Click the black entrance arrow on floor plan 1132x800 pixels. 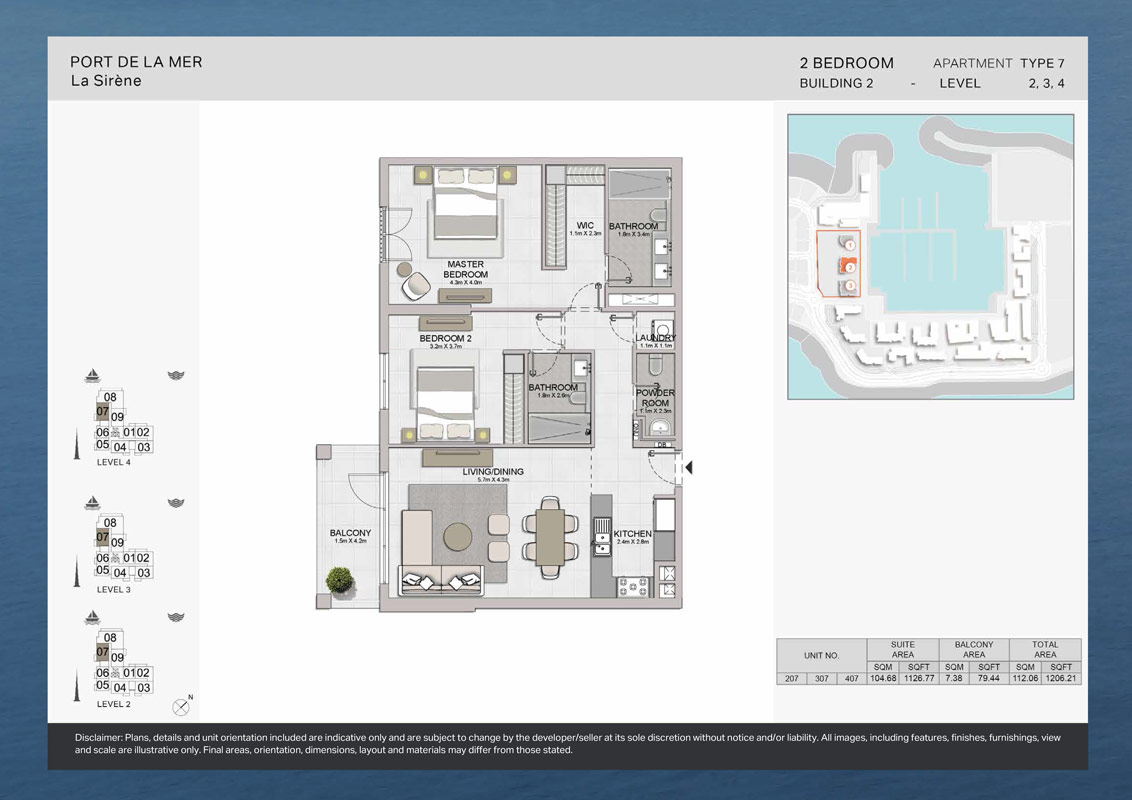point(688,467)
